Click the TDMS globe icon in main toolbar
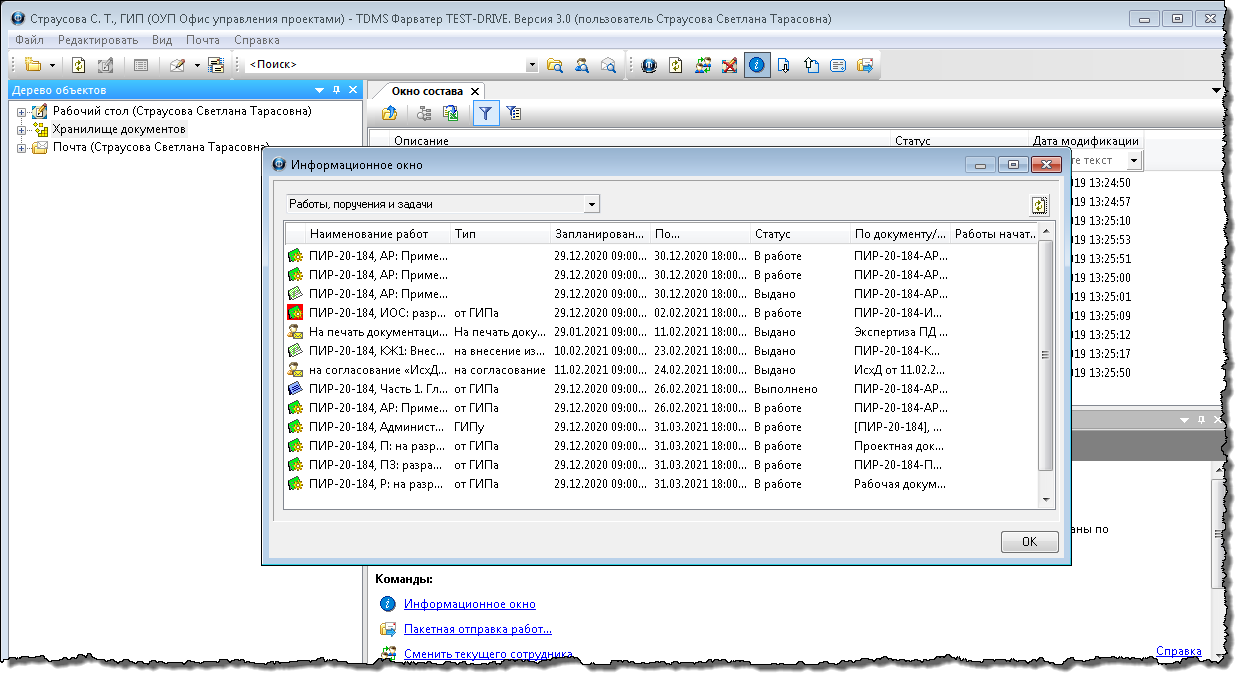 (649, 65)
